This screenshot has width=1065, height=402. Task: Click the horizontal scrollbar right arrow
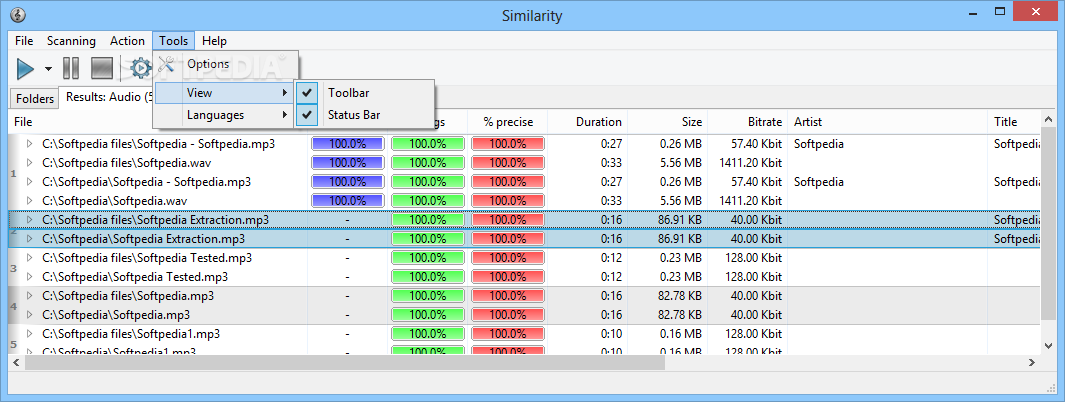[x=1032, y=363]
